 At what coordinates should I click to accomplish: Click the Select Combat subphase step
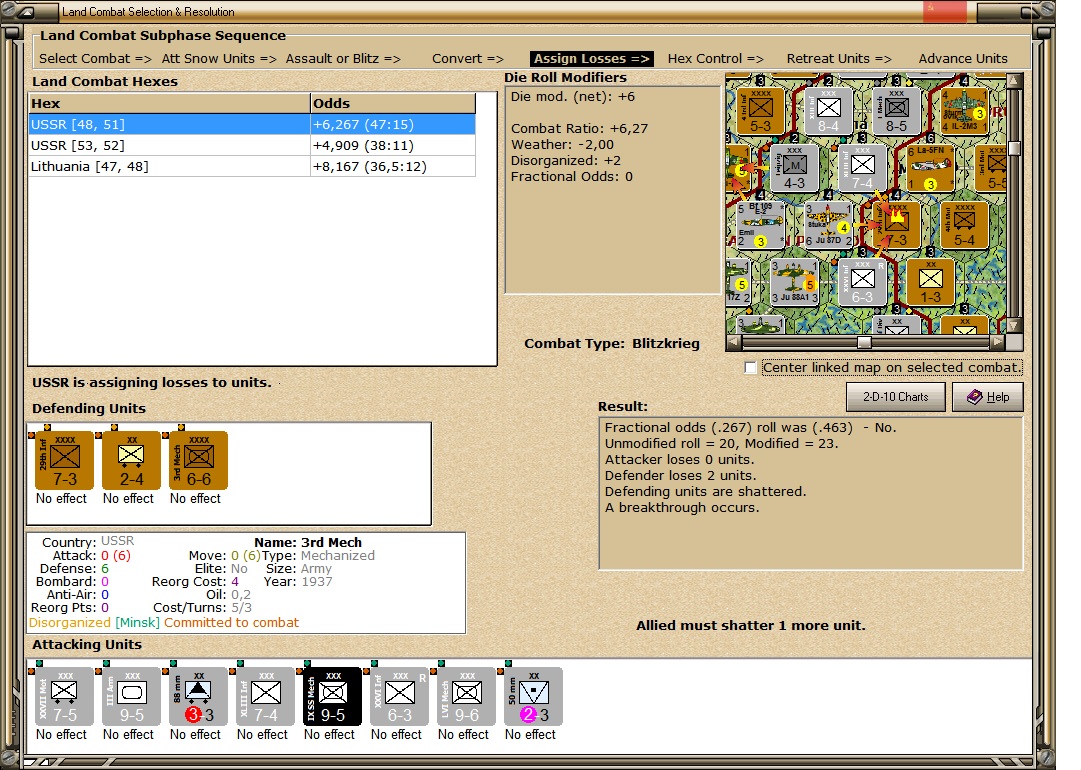point(95,59)
